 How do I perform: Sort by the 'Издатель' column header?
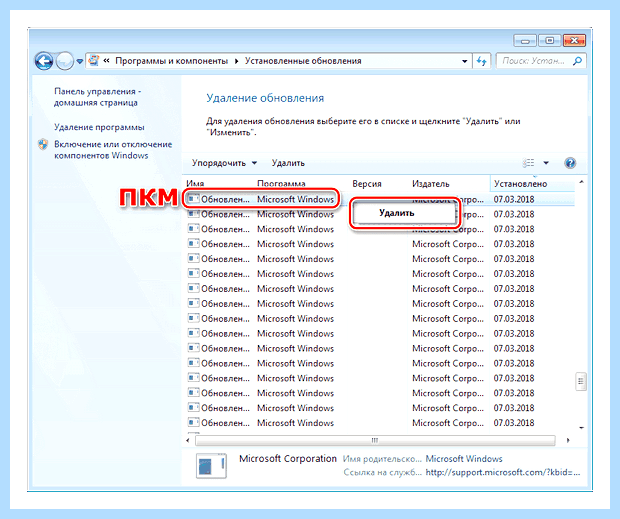tap(431, 184)
